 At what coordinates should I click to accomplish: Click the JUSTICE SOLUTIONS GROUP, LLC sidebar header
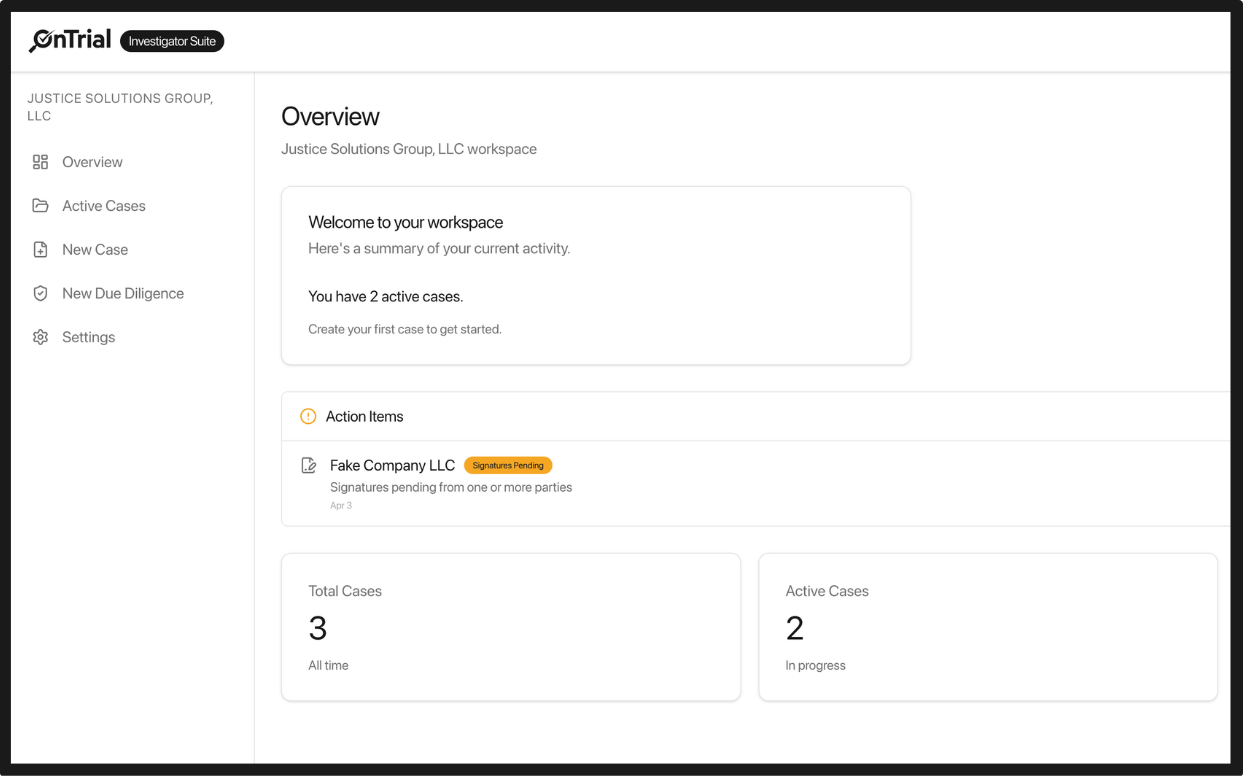120,107
